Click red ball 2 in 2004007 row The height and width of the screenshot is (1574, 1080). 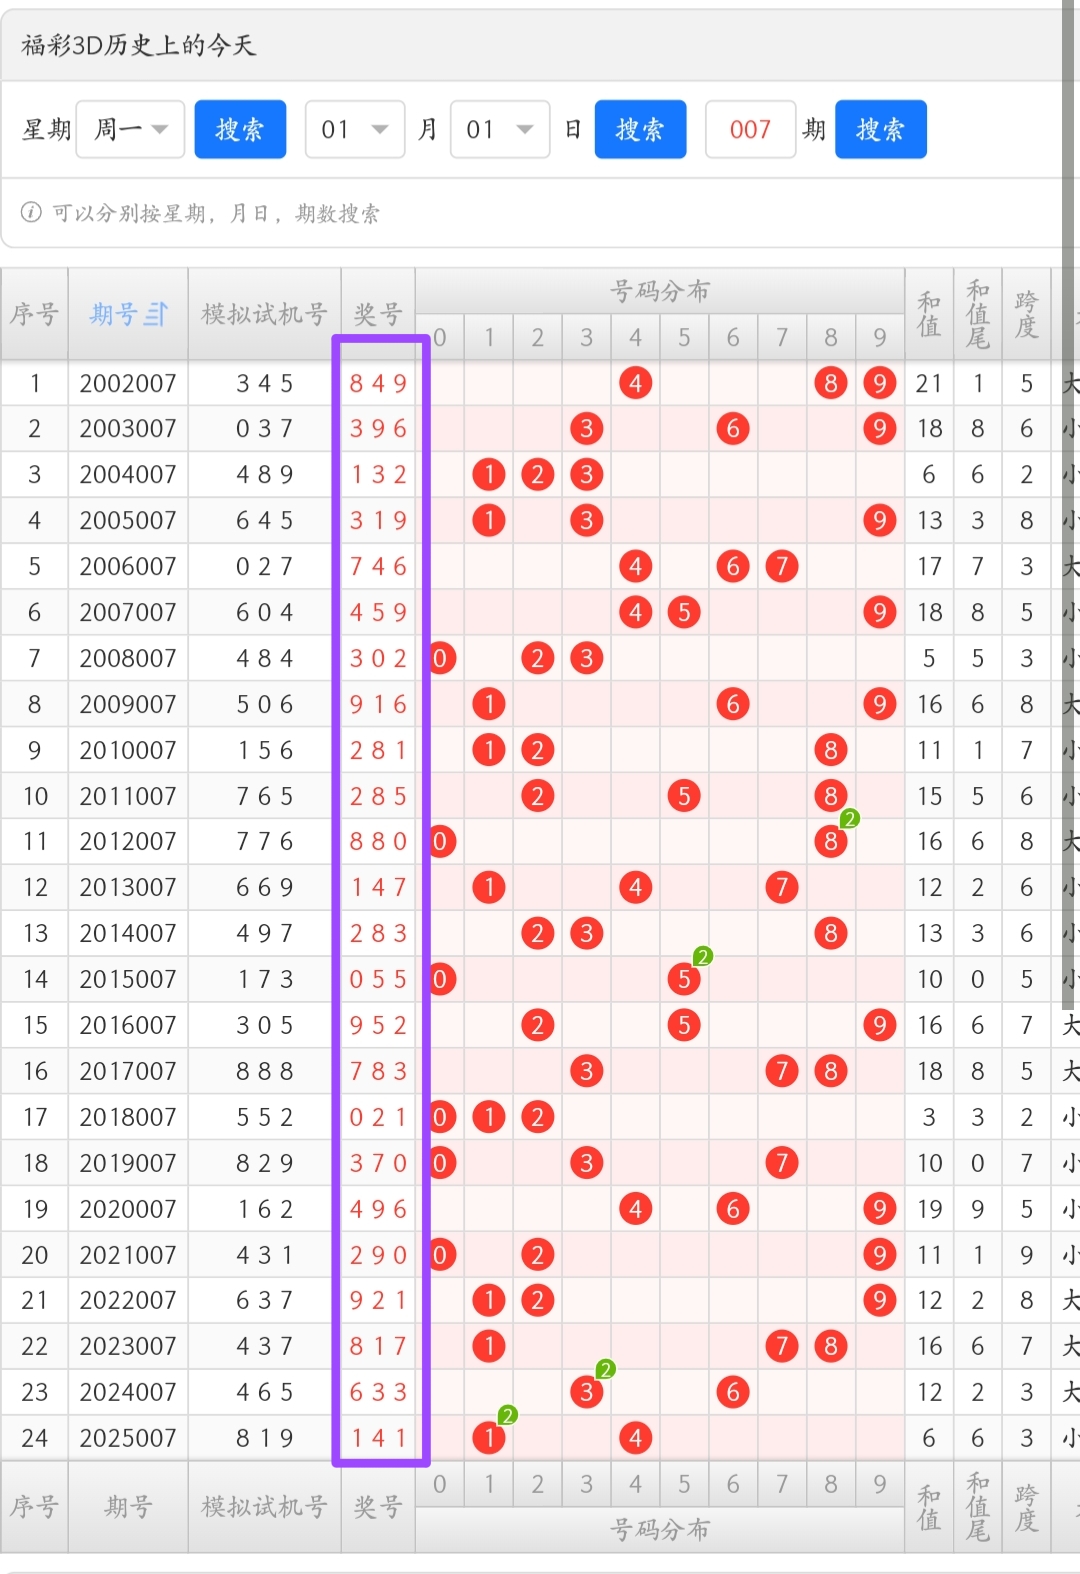tap(538, 474)
